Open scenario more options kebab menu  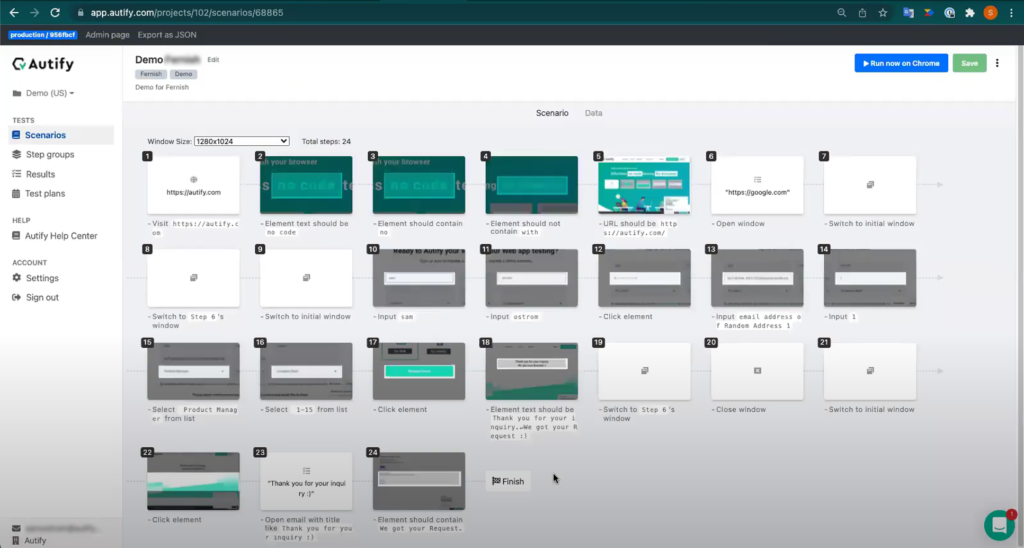(997, 63)
